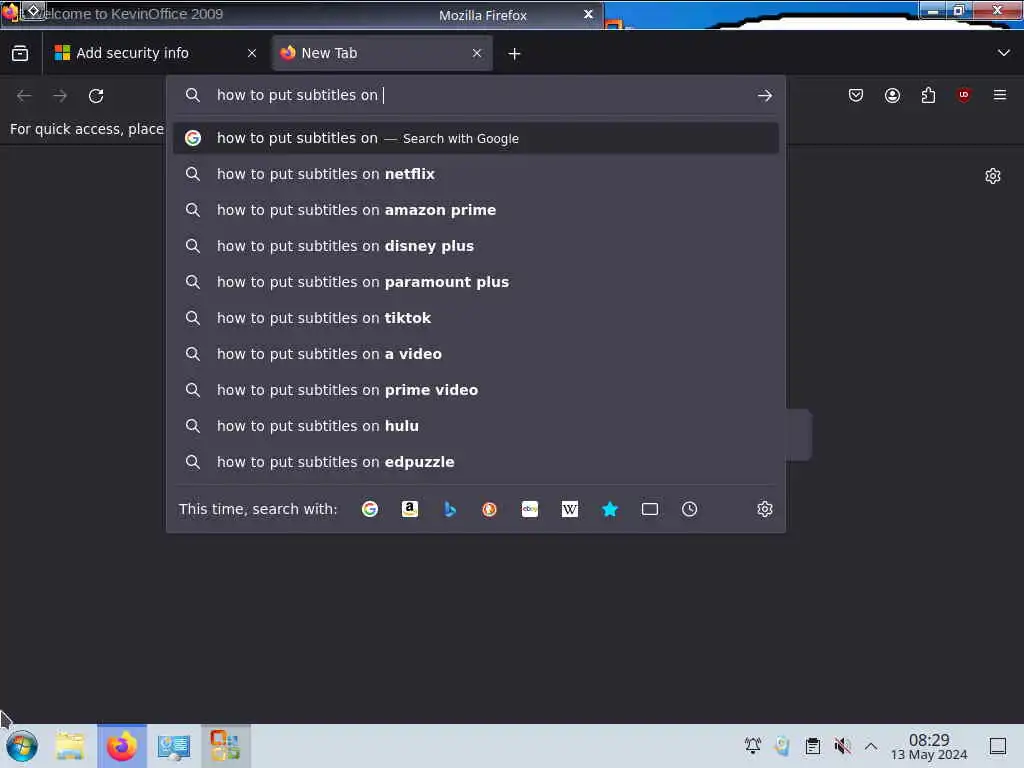Reload the current page

(96, 96)
